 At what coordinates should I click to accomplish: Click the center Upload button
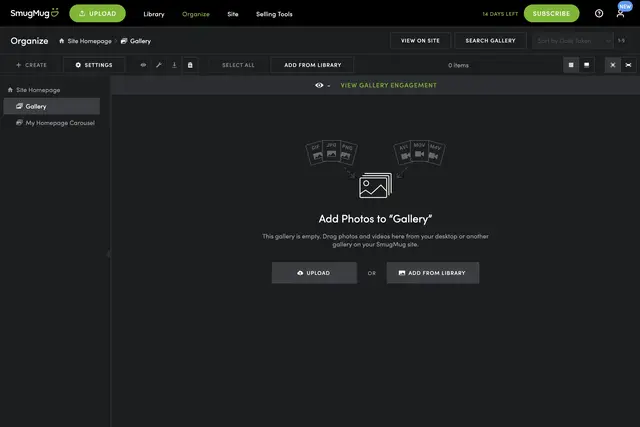[314, 273]
